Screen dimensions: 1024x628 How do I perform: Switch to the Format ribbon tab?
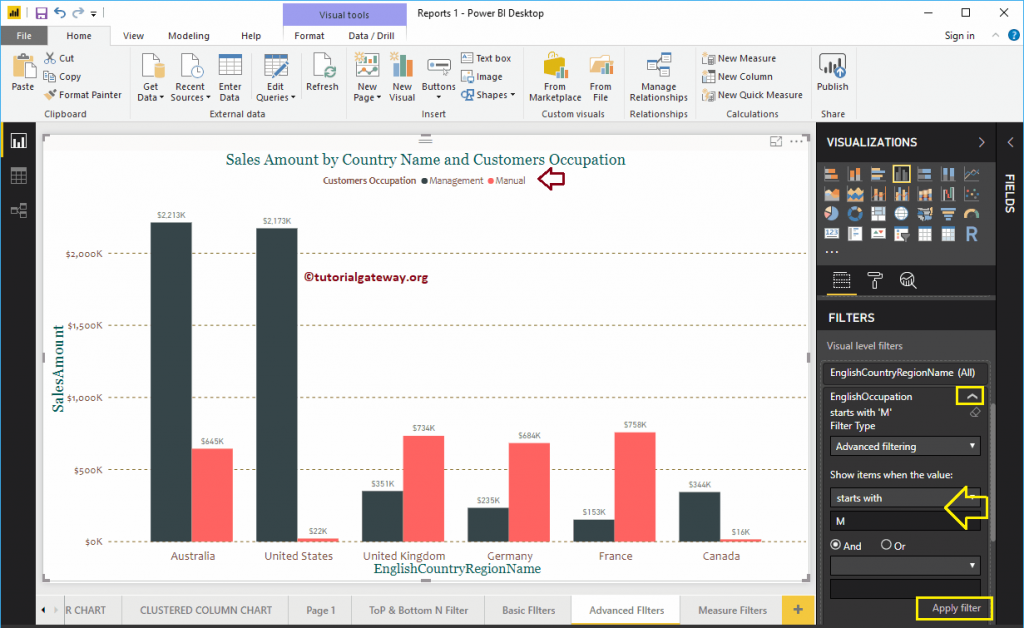pyautogui.click(x=308, y=35)
